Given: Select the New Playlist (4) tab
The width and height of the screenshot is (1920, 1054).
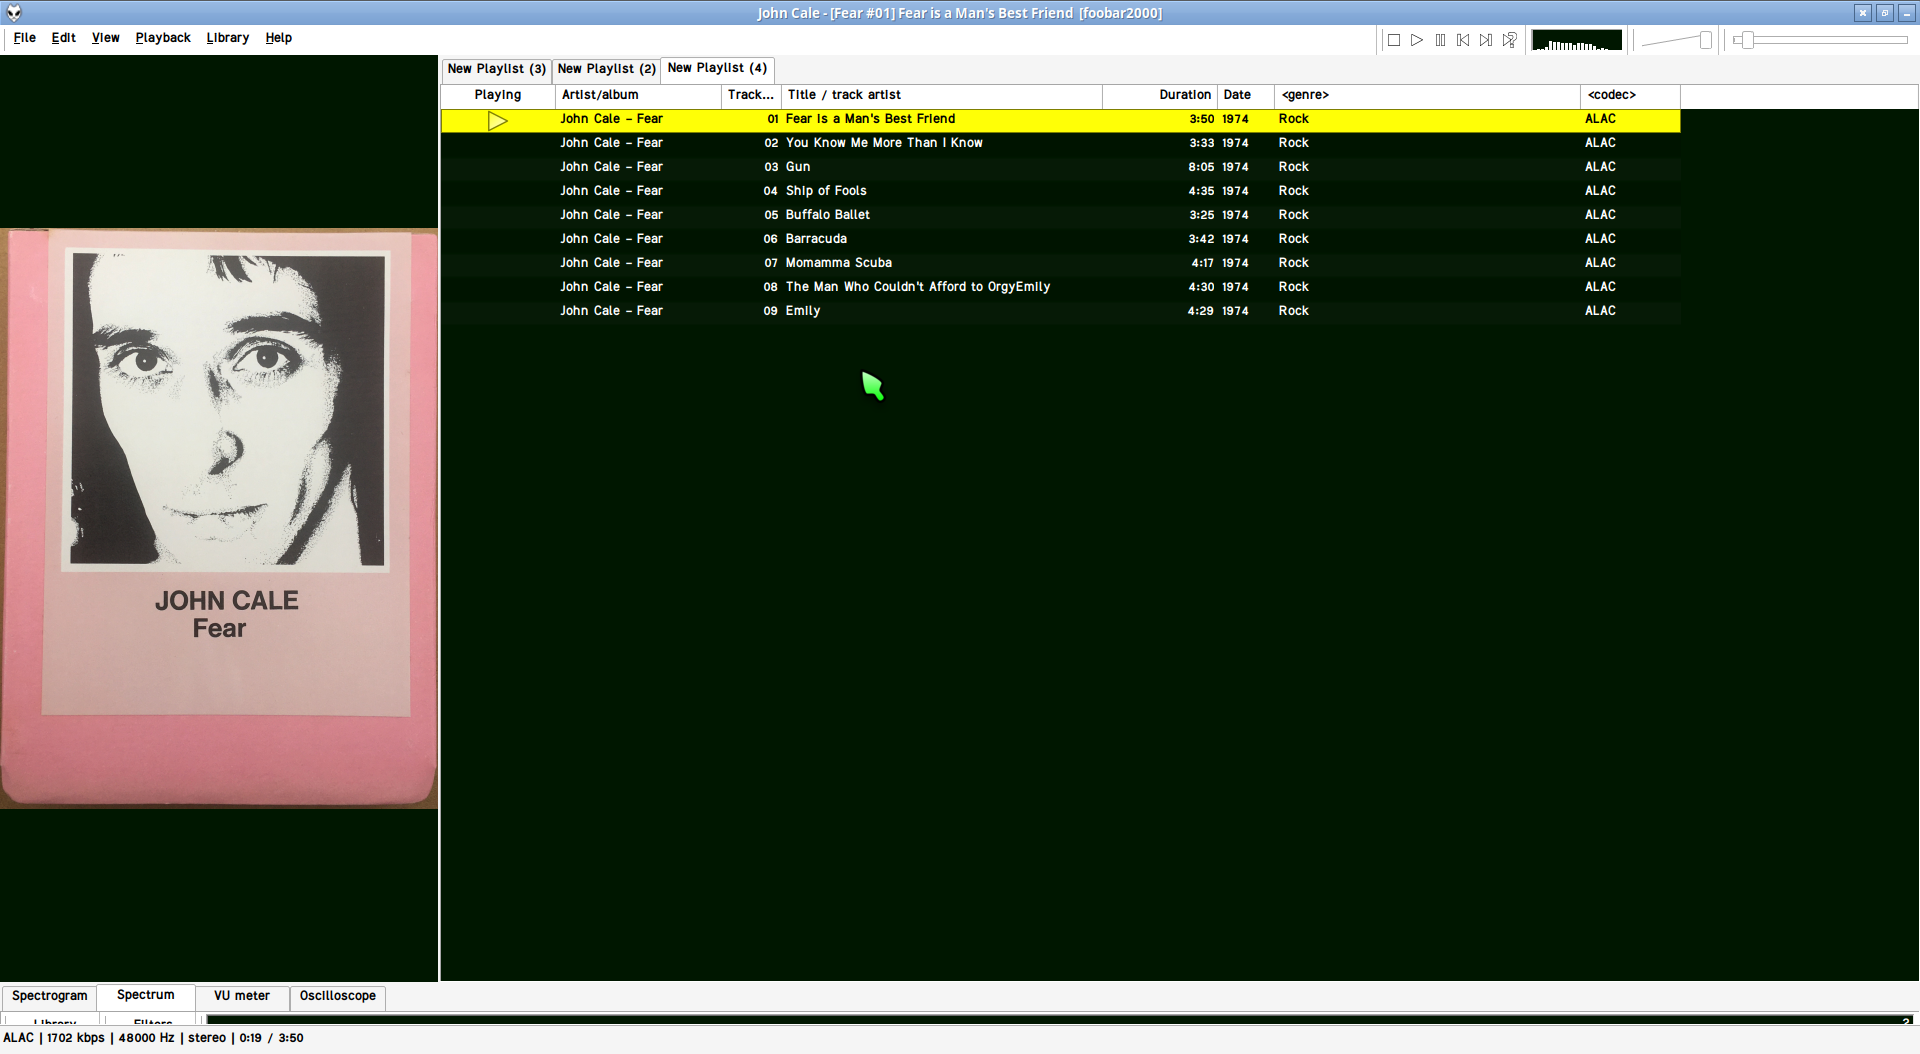Looking at the screenshot, I should pyautogui.click(x=717, y=68).
